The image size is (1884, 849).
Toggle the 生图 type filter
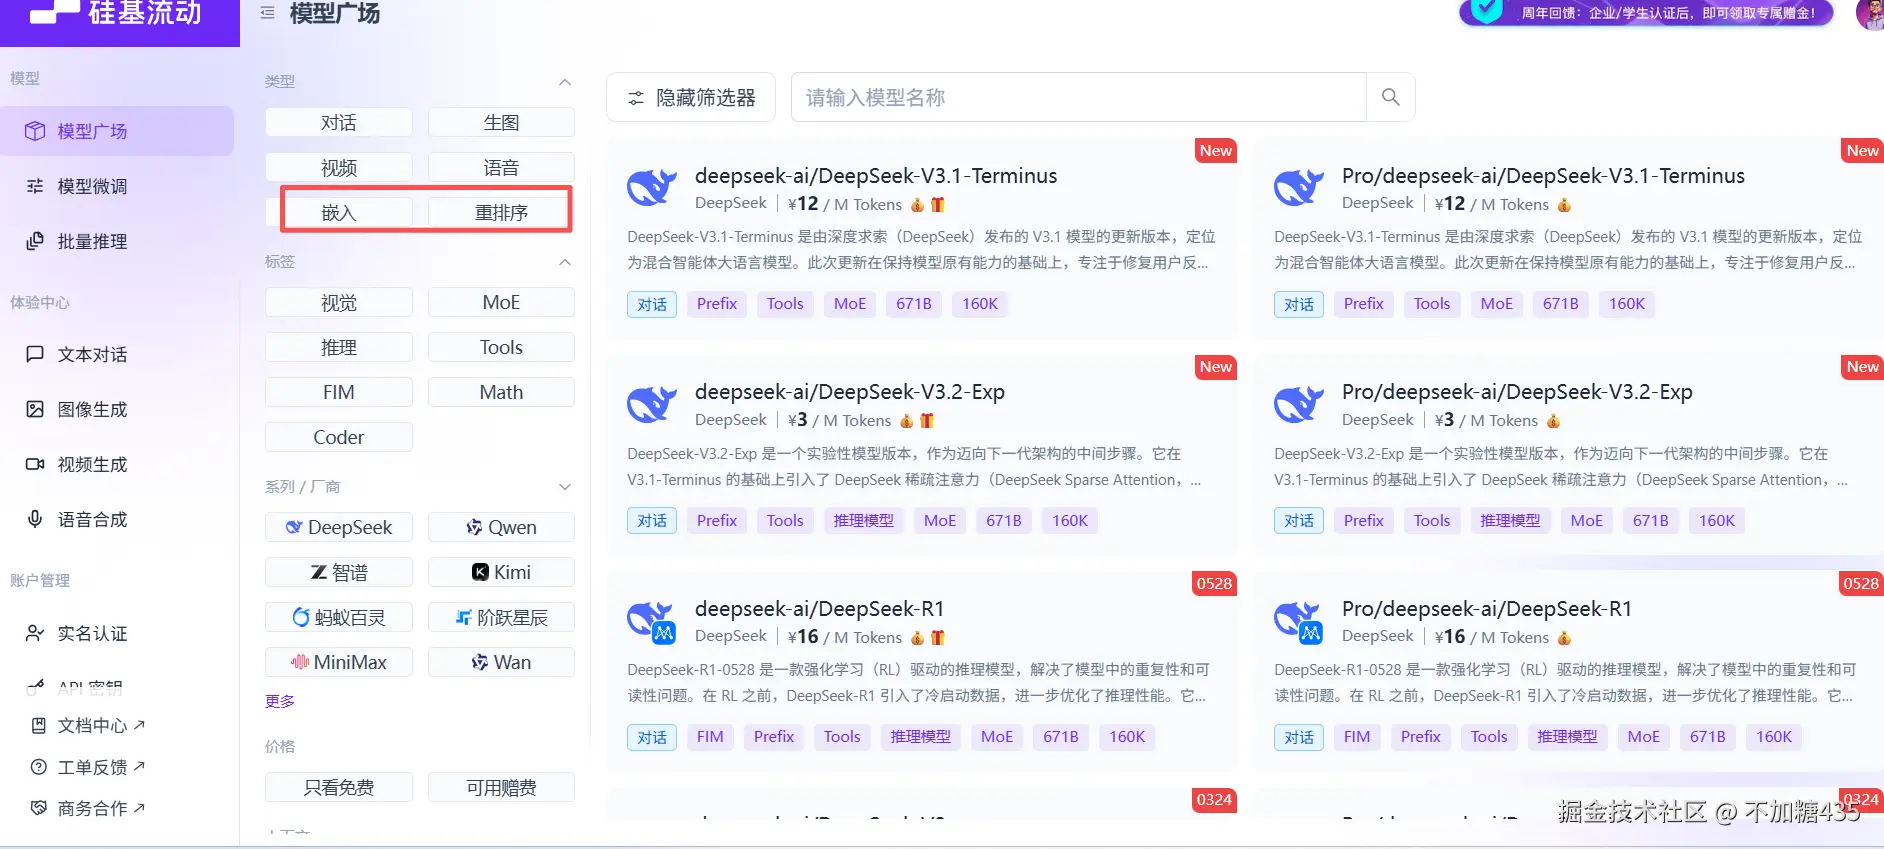pos(501,122)
